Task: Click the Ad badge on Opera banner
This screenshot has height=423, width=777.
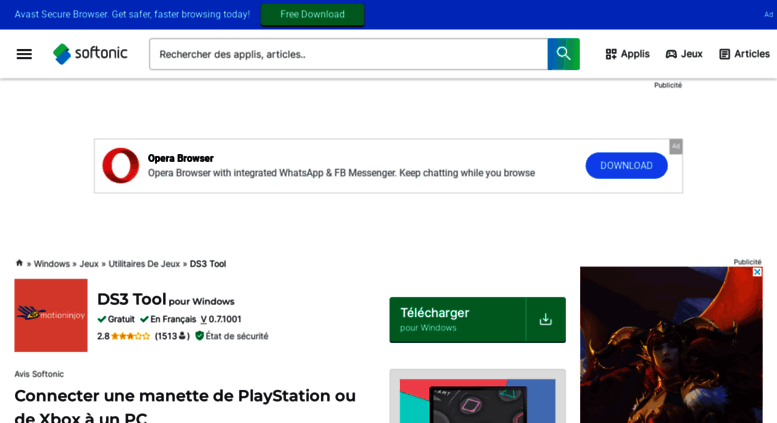Action: pos(676,146)
